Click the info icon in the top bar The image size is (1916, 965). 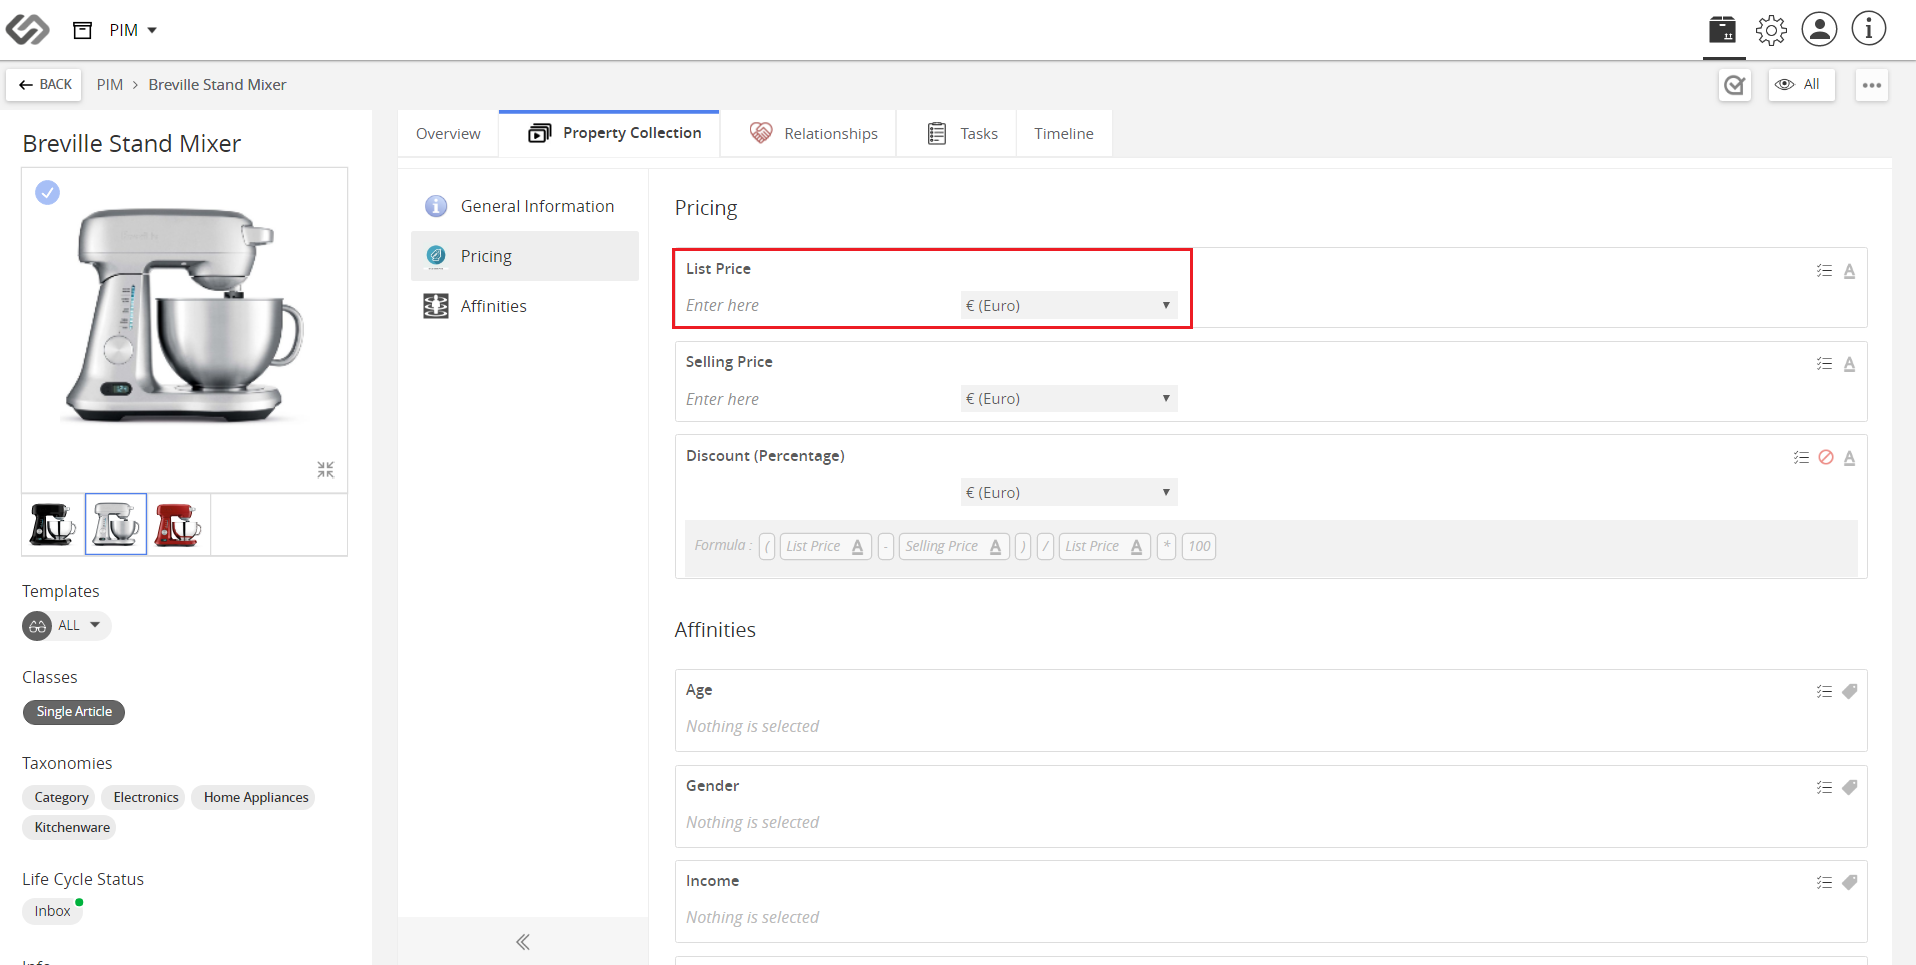1868,29
